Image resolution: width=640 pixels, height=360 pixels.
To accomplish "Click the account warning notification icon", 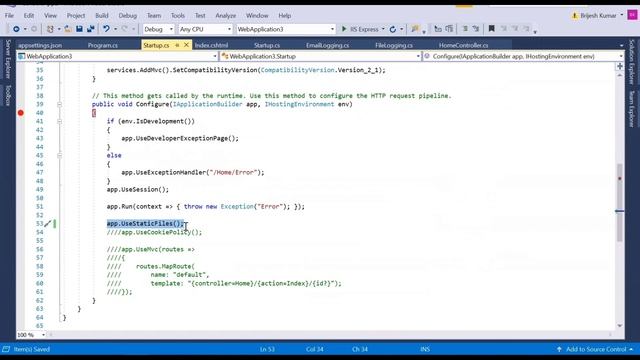I will (575, 16).
